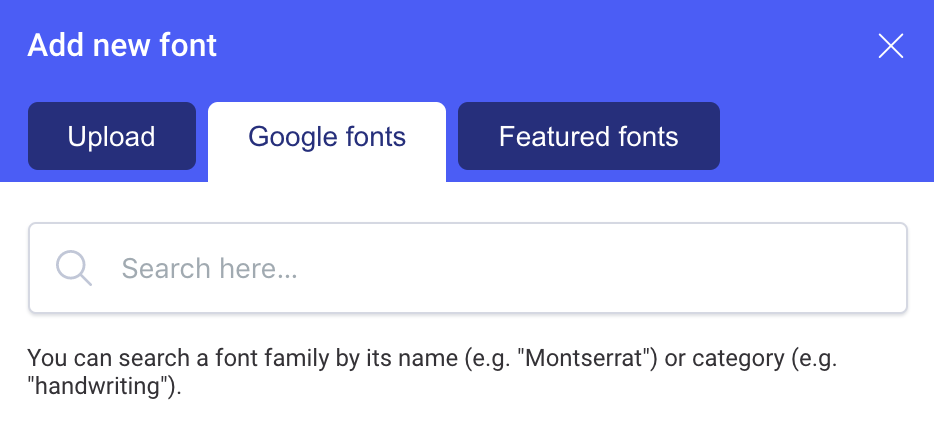The image size is (934, 434).
Task: Click the magnifying glass search icon
Action: [x=74, y=268]
